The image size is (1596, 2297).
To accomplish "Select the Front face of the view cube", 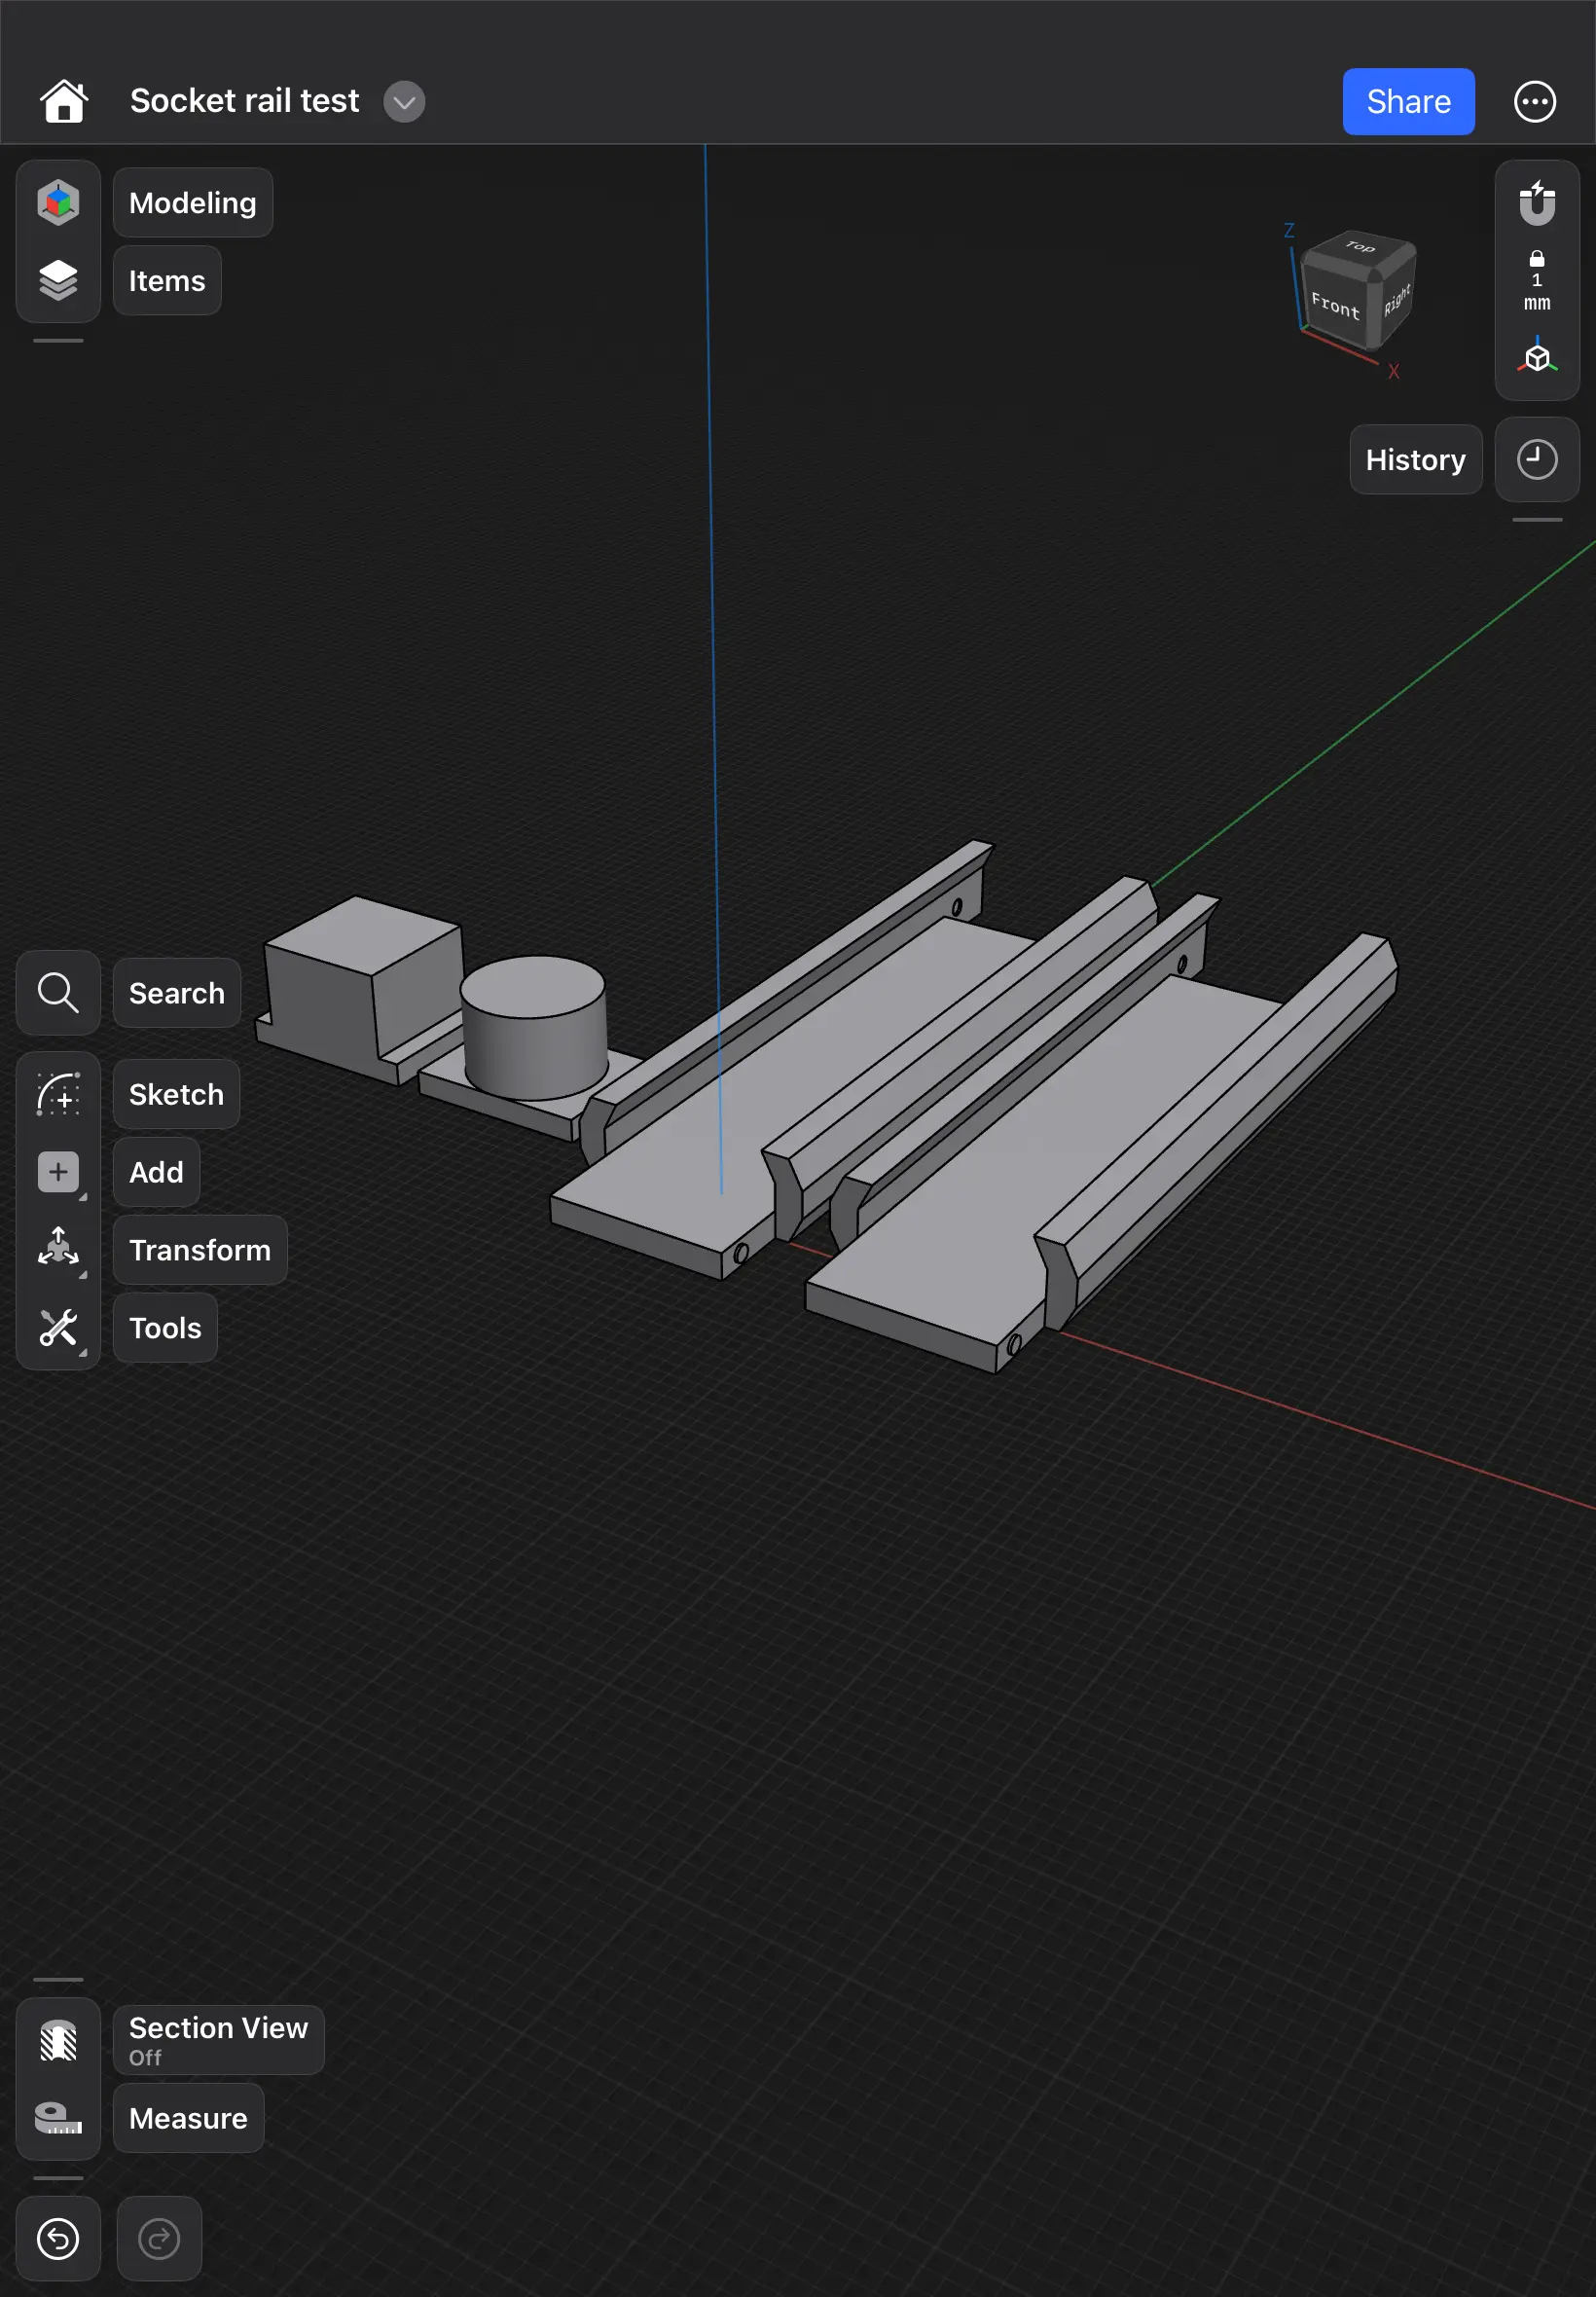I will (1335, 303).
